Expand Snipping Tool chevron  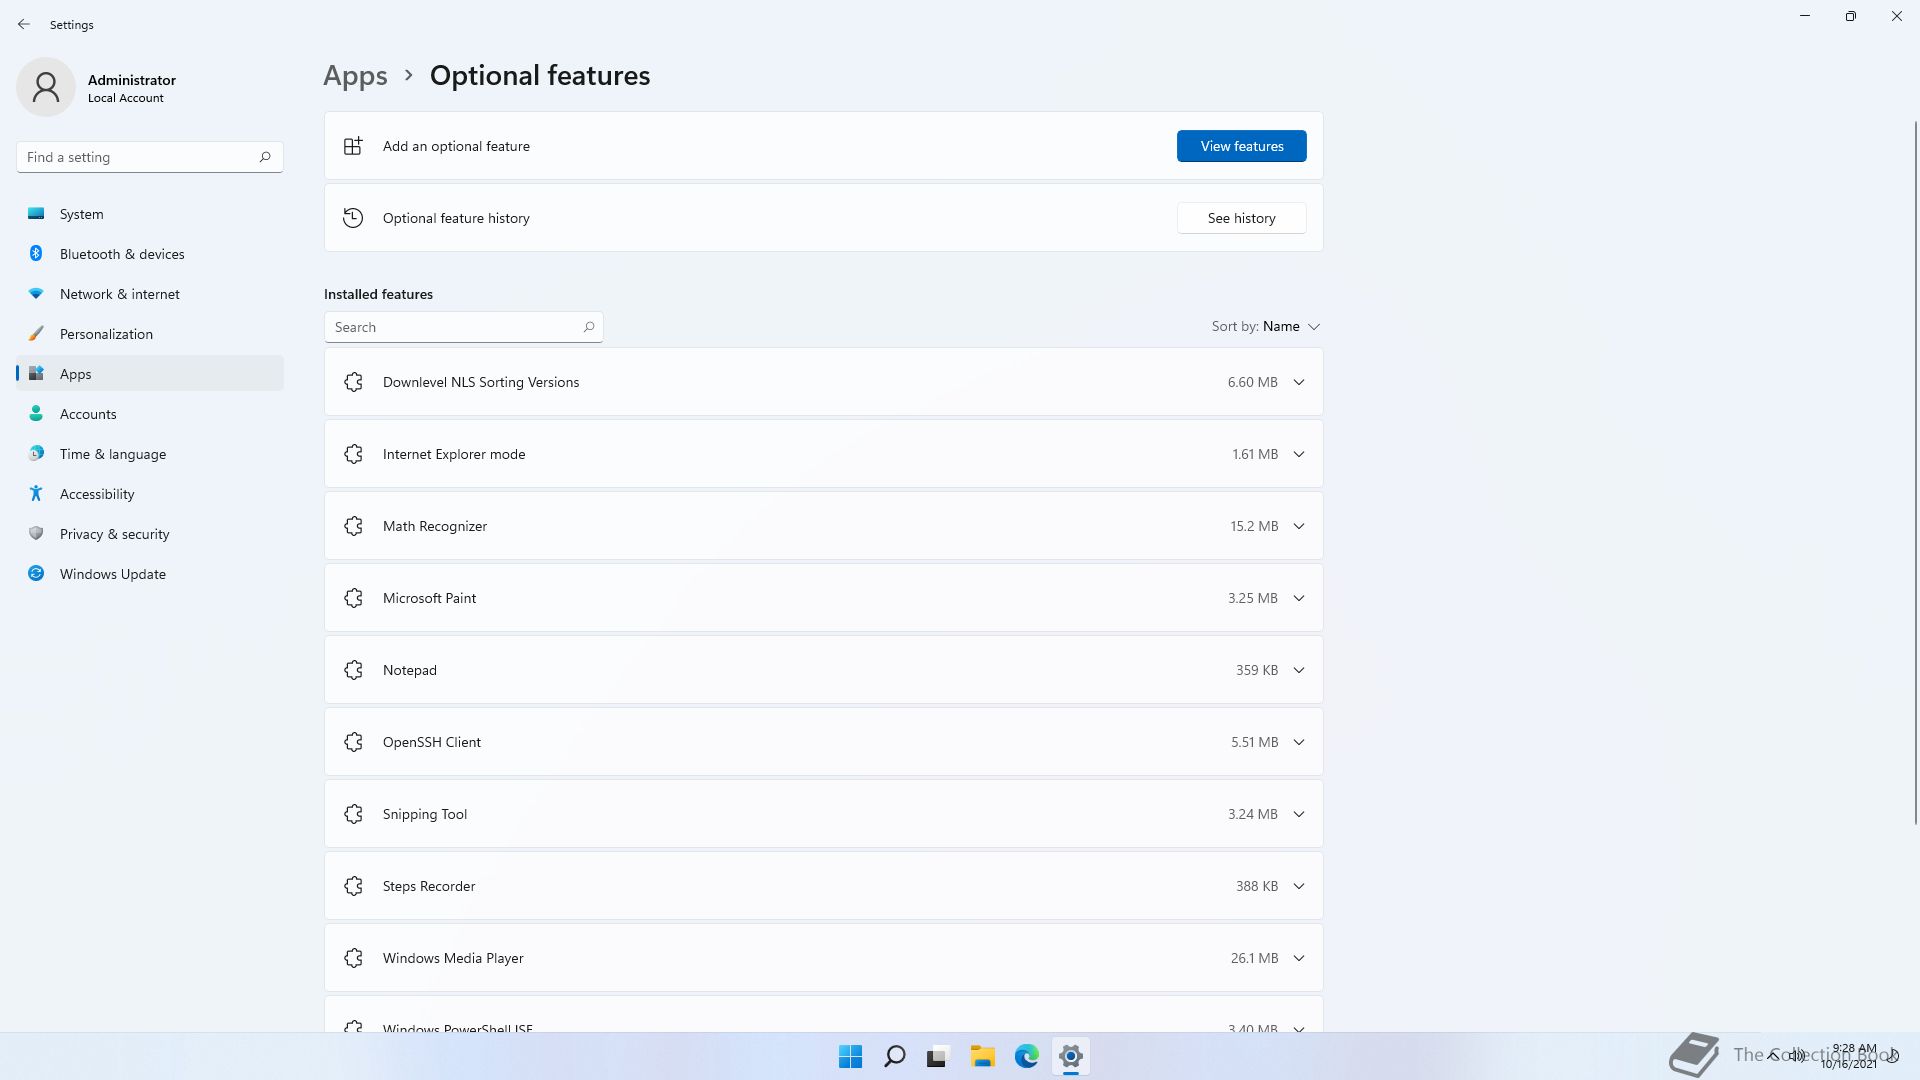point(1299,814)
